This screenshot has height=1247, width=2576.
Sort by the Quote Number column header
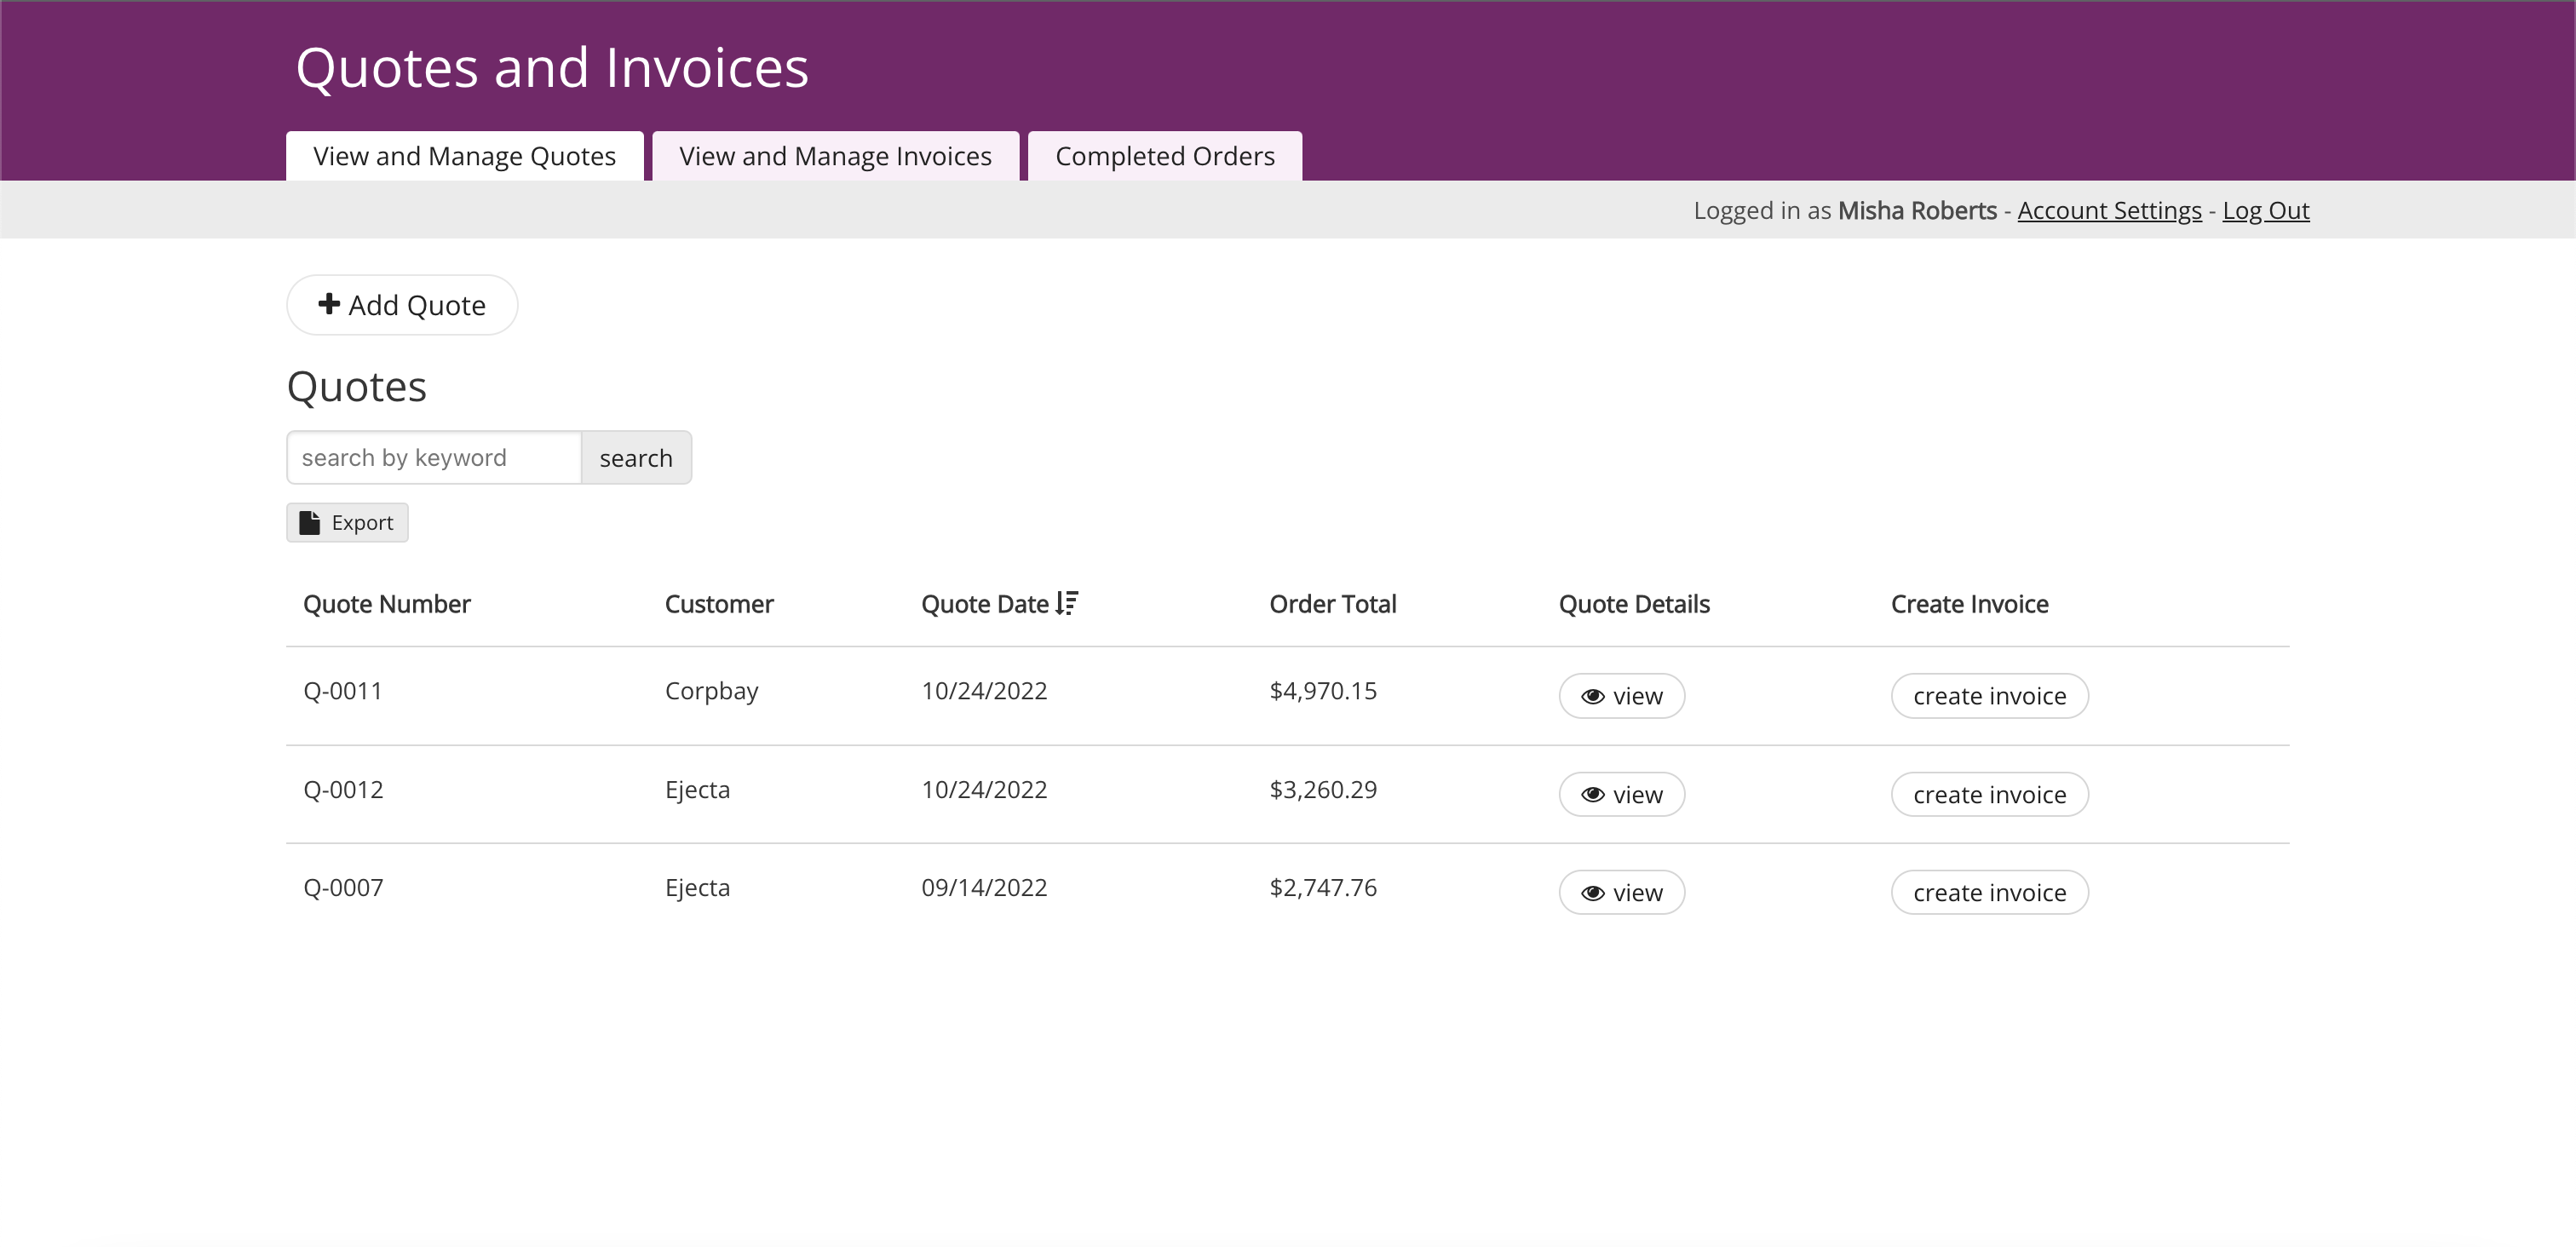coord(386,604)
